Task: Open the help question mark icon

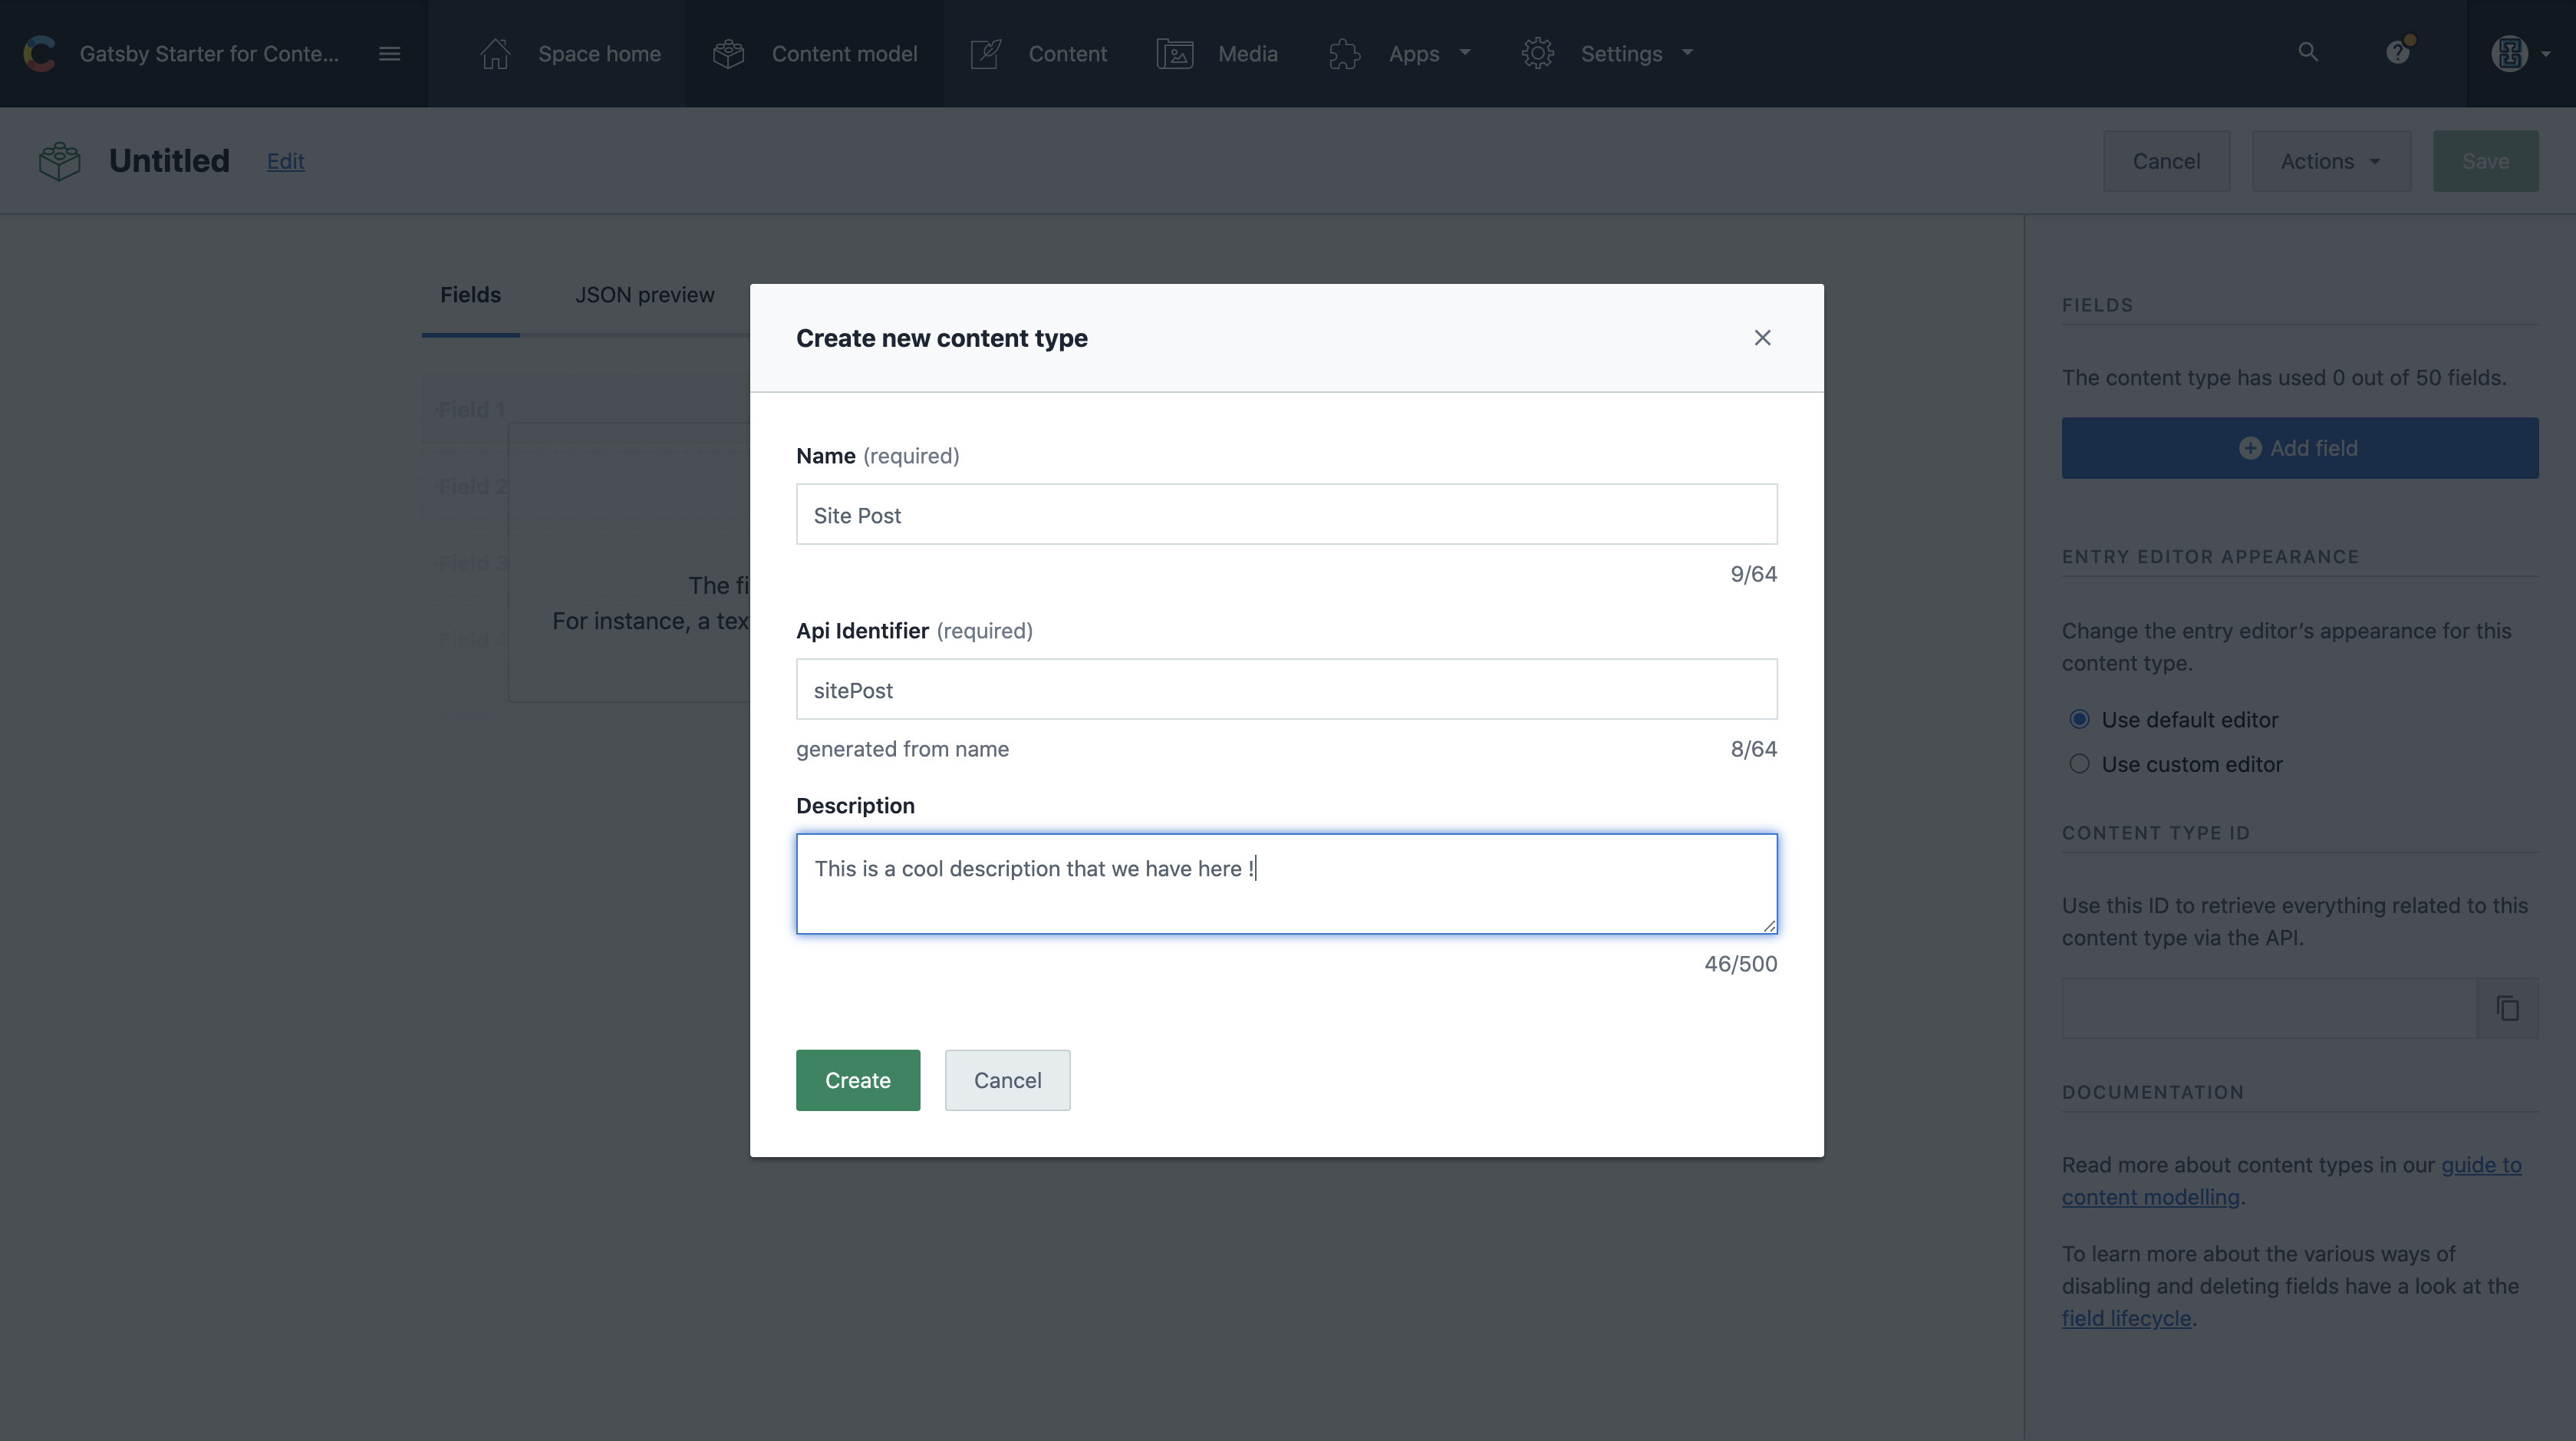Action: [x=2399, y=52]
